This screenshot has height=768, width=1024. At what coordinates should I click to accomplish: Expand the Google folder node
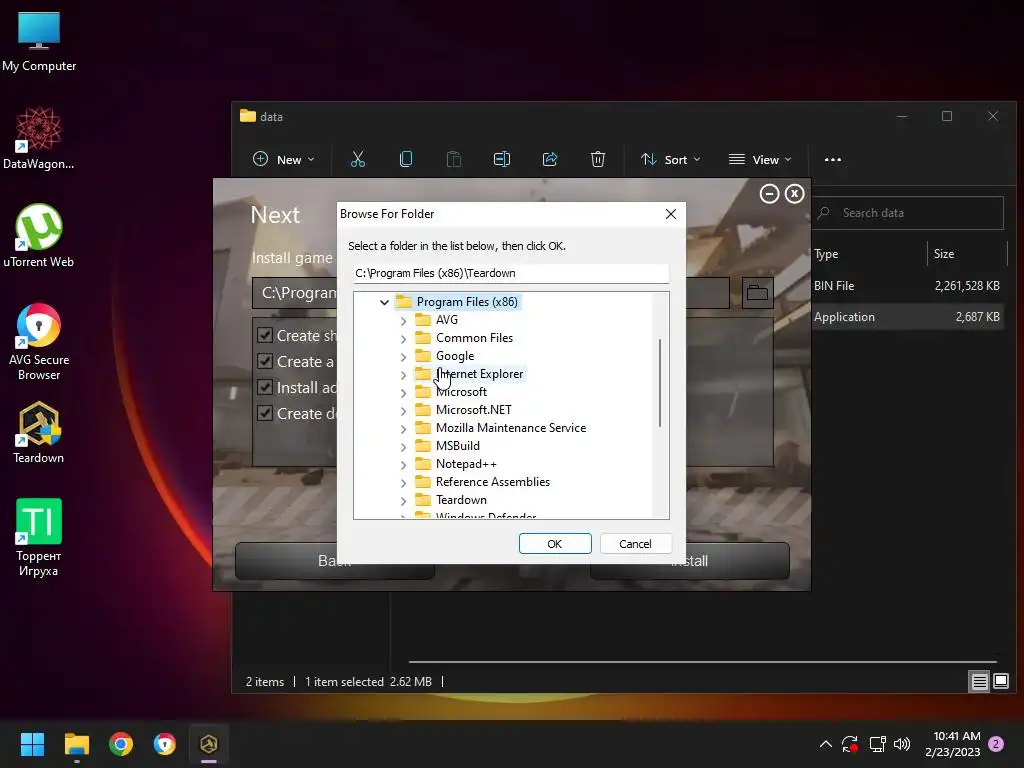403,357
